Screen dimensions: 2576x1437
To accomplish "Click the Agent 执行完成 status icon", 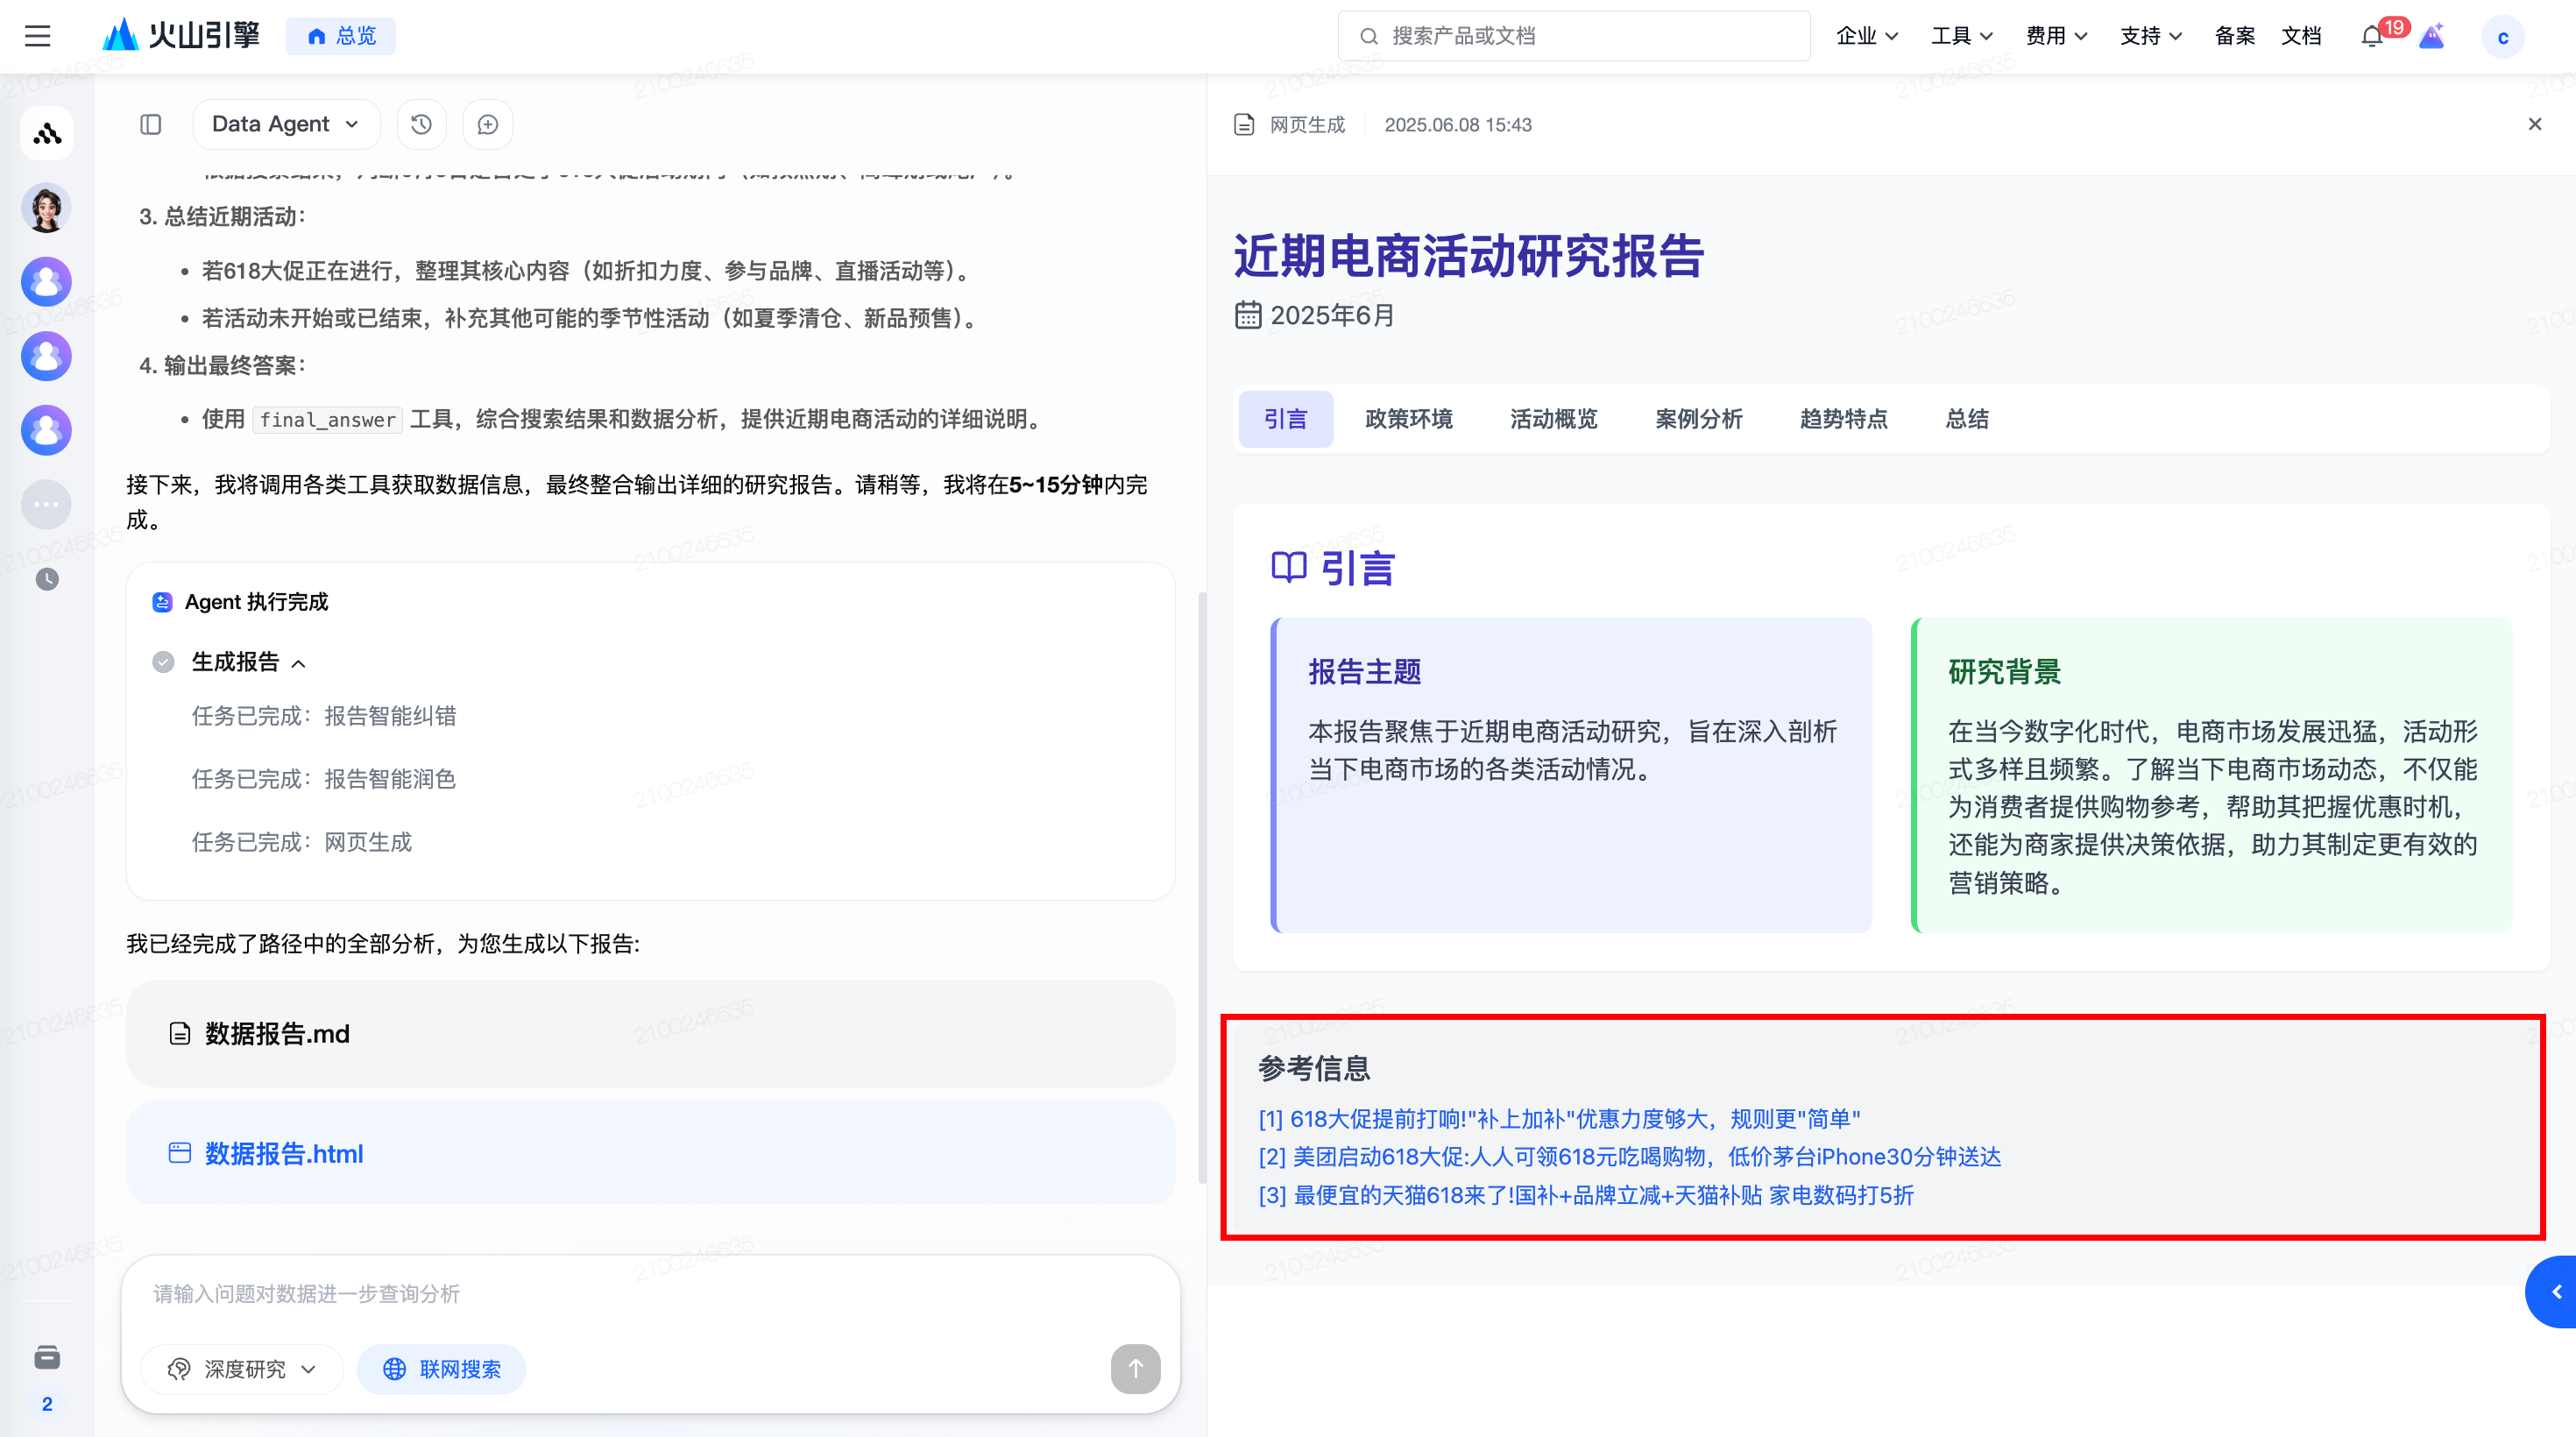I will 162,602.
